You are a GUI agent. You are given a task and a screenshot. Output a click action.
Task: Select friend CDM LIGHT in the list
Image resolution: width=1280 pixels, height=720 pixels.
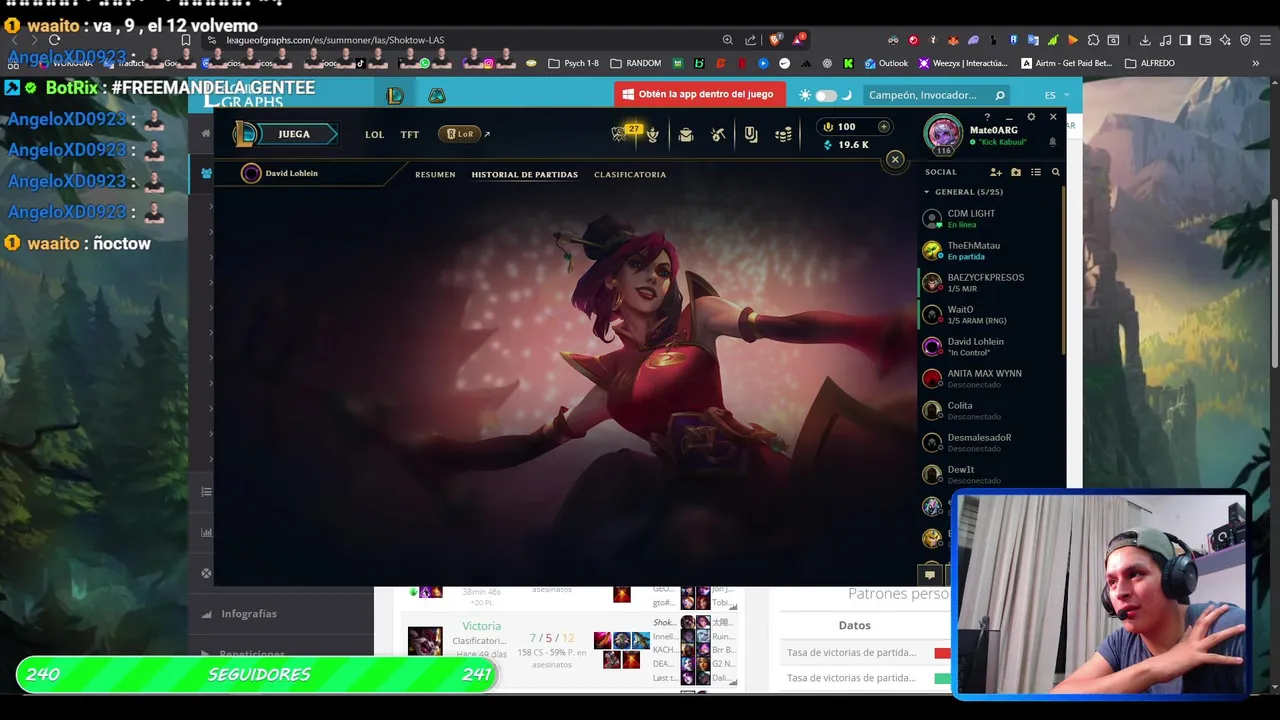990,218
